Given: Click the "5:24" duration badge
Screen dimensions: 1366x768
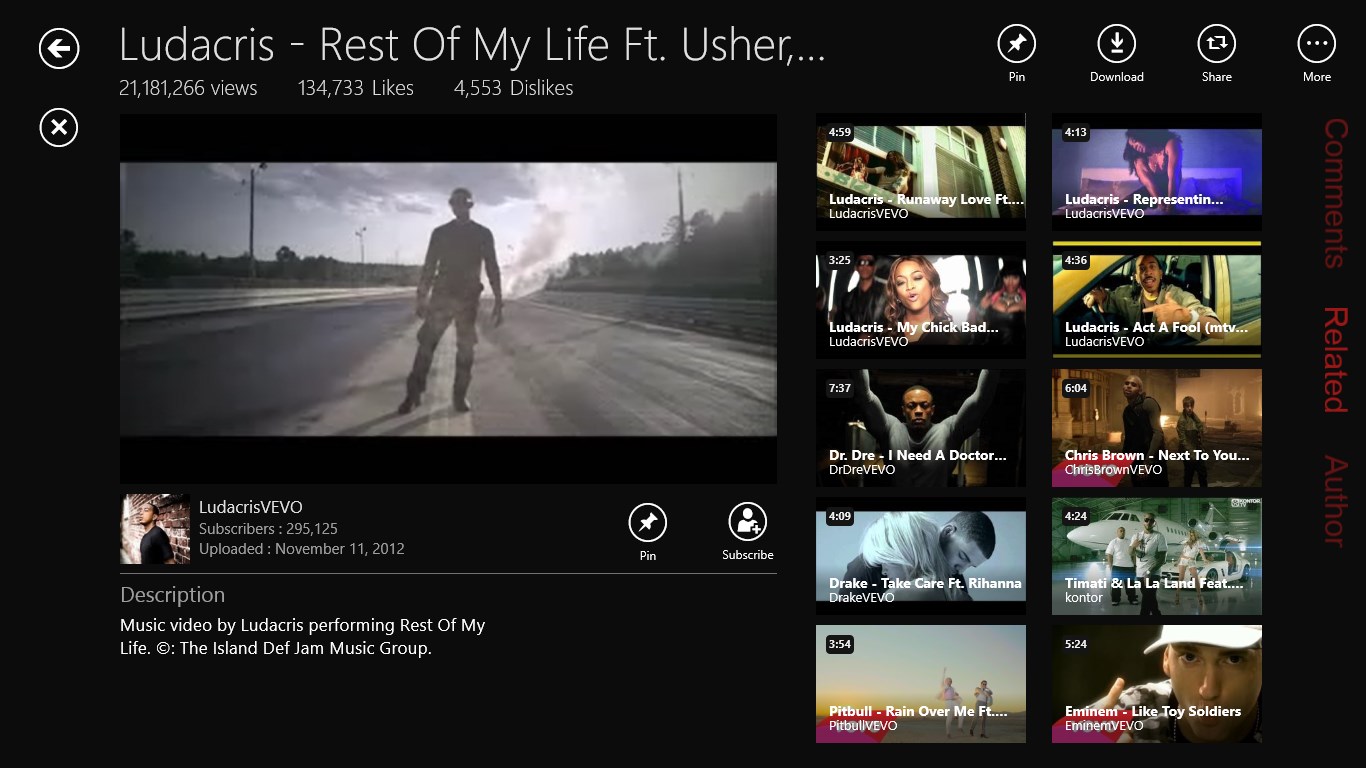Looking at the screenshot, I should [1076, 644].
